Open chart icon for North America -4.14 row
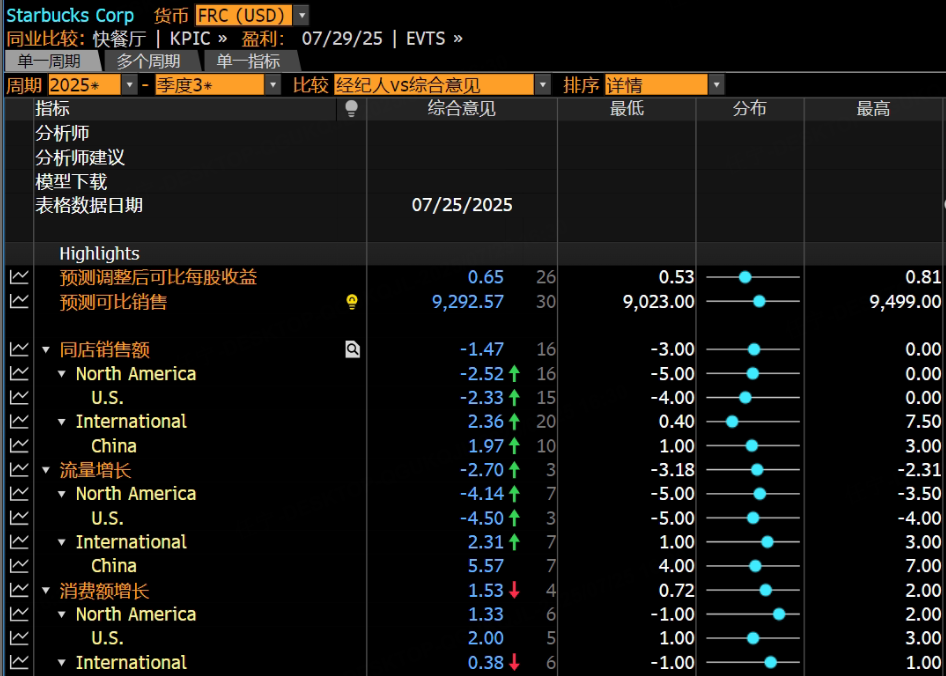Viewport: 946px width, 676px height. (19, 494)
